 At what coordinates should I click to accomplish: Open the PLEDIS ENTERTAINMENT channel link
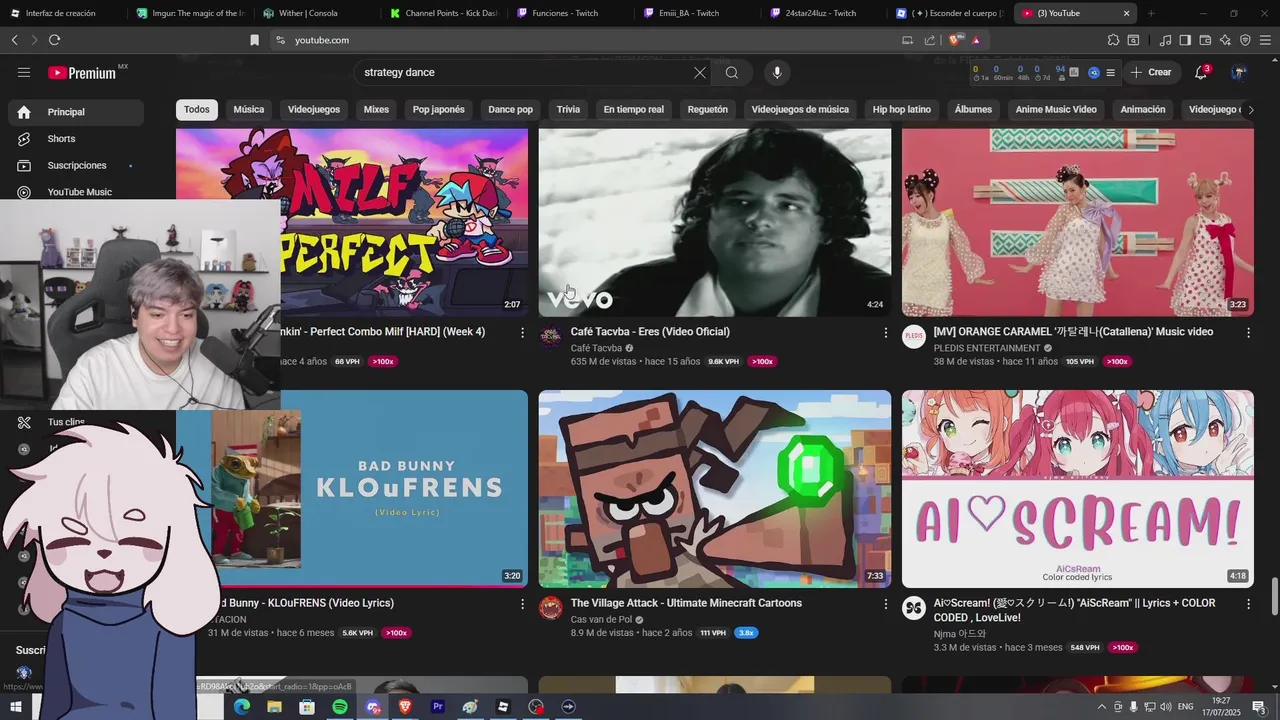[x=987, y=348]
